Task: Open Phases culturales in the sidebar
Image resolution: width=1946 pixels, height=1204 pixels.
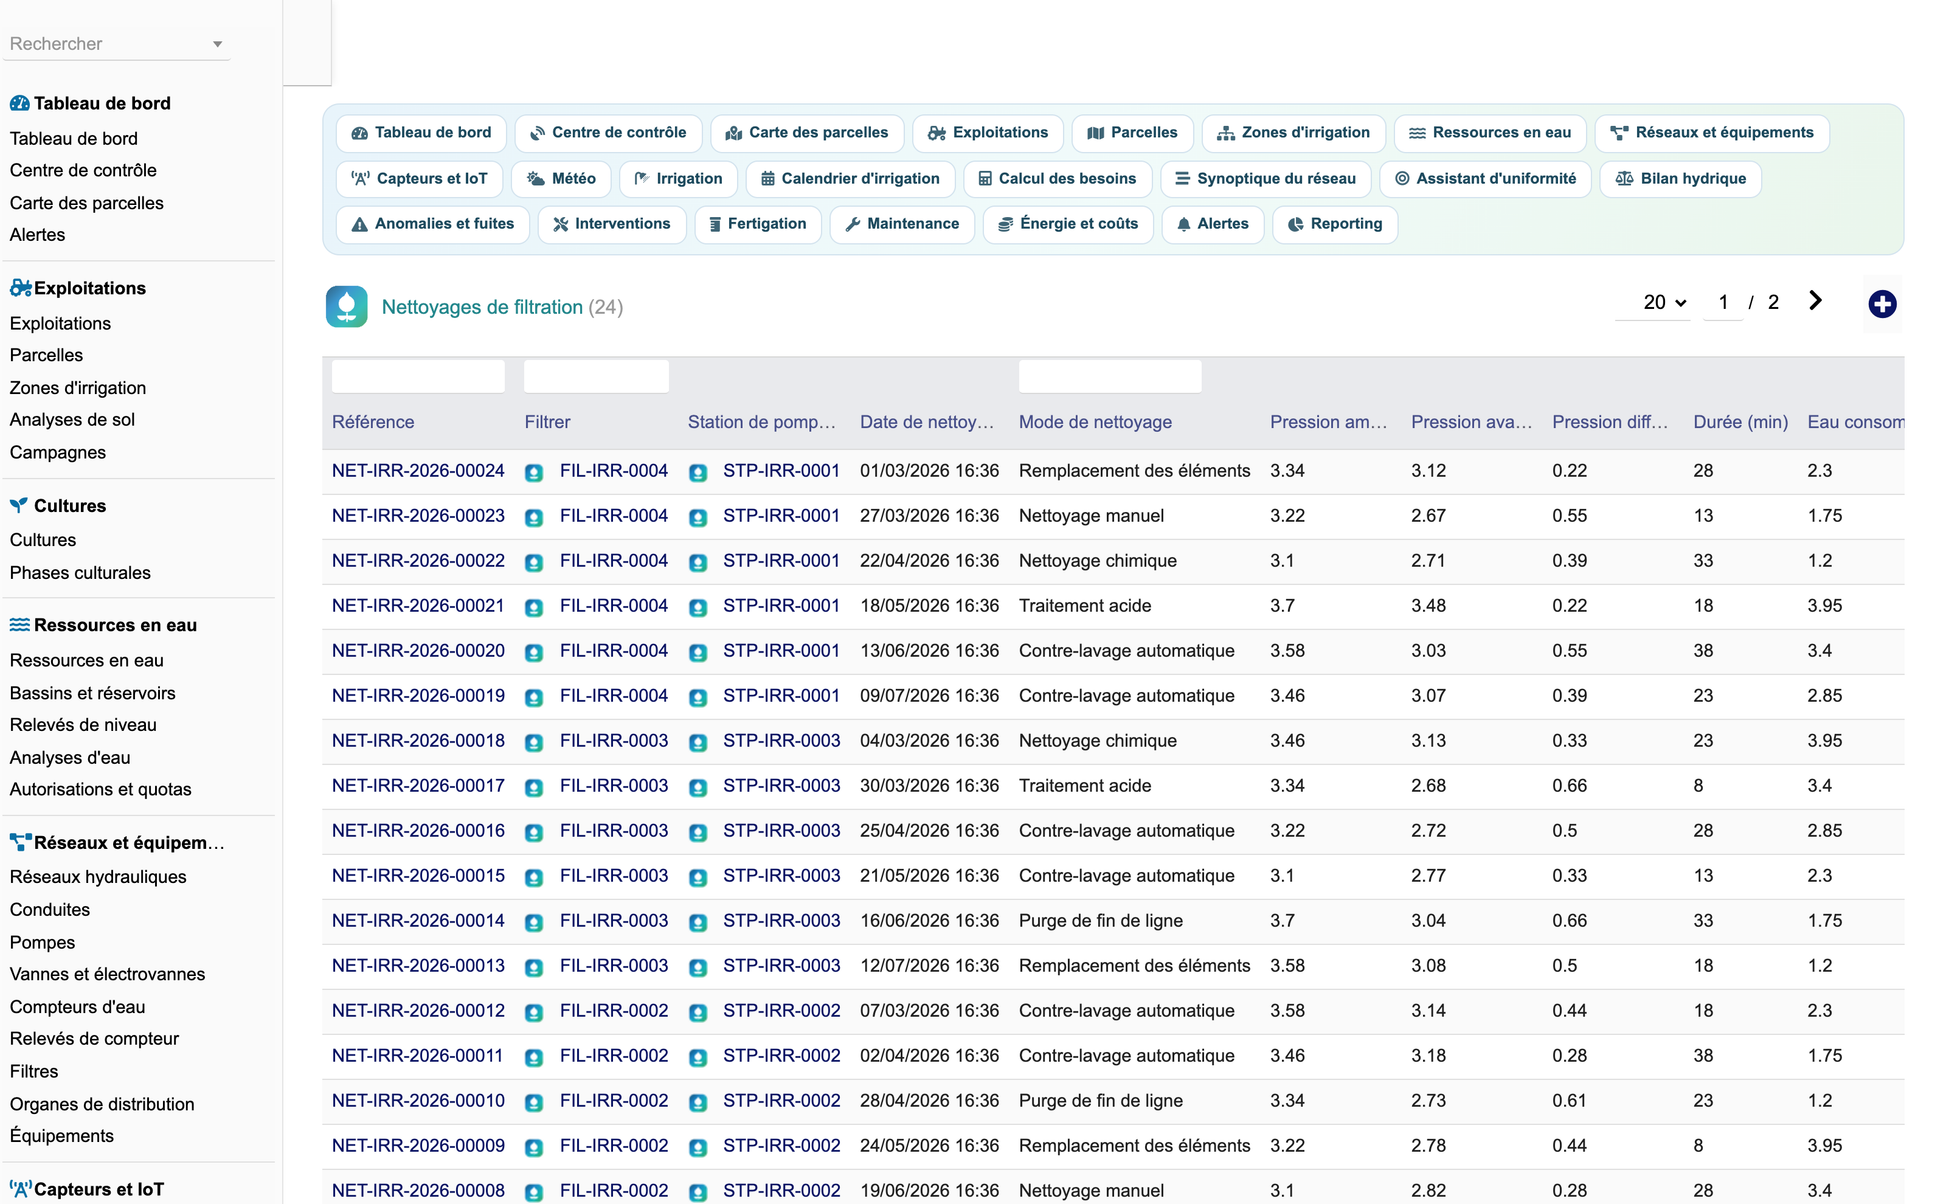Action: [x=80, y=573]
